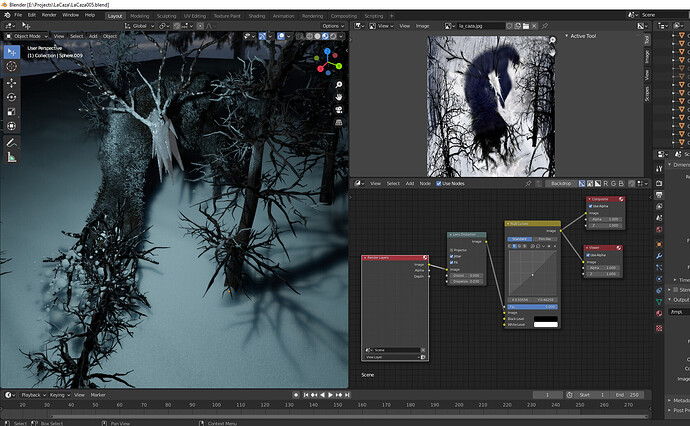Screen dimensions: 690x426
Task: Click the viewport zoom magnifier icon
Action: tap(339, 84)
